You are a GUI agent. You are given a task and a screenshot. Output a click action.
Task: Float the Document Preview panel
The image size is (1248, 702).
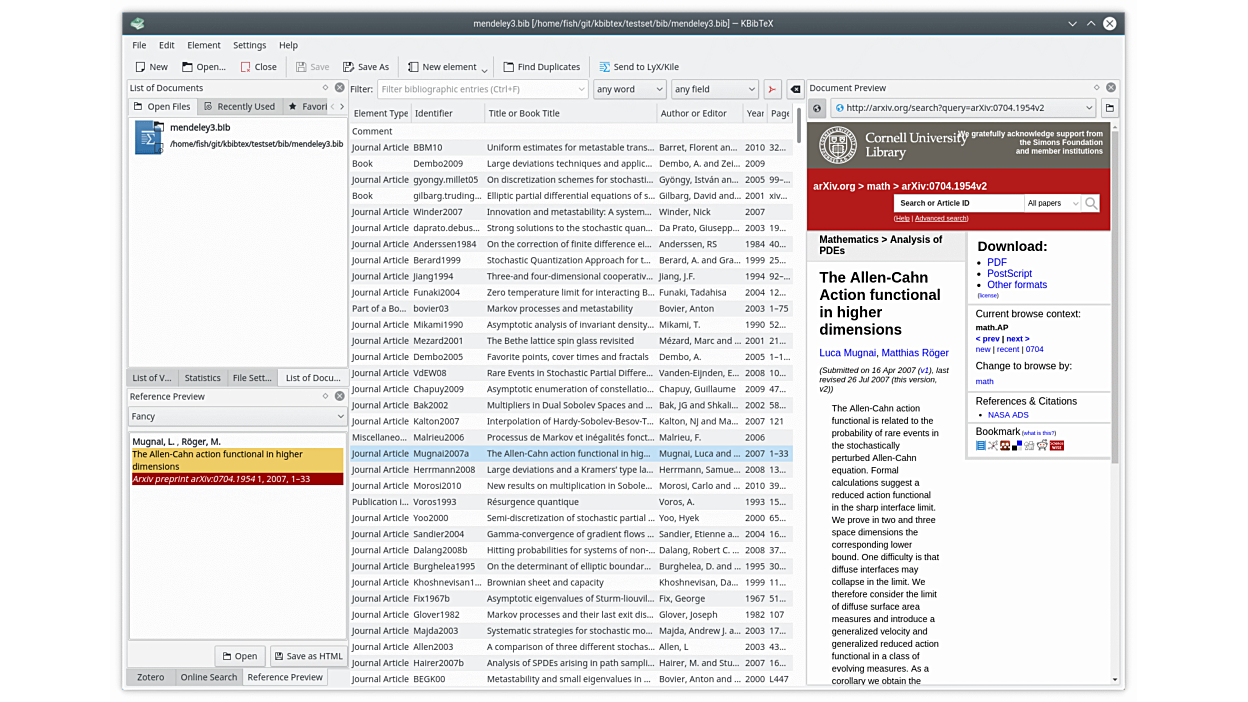pos(1096,88)
